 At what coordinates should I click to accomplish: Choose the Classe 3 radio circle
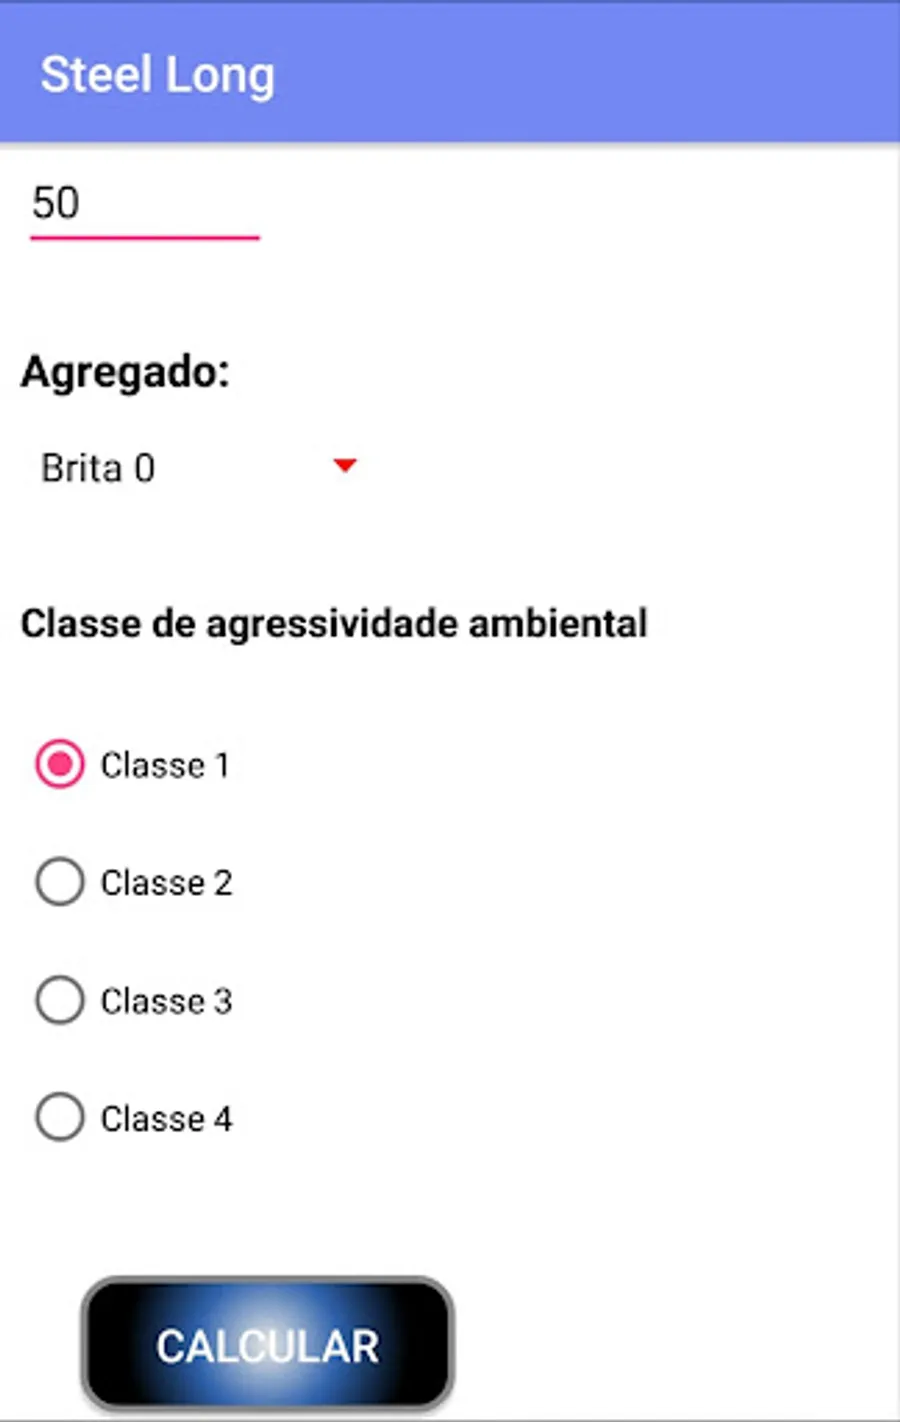click(60, 1000)
